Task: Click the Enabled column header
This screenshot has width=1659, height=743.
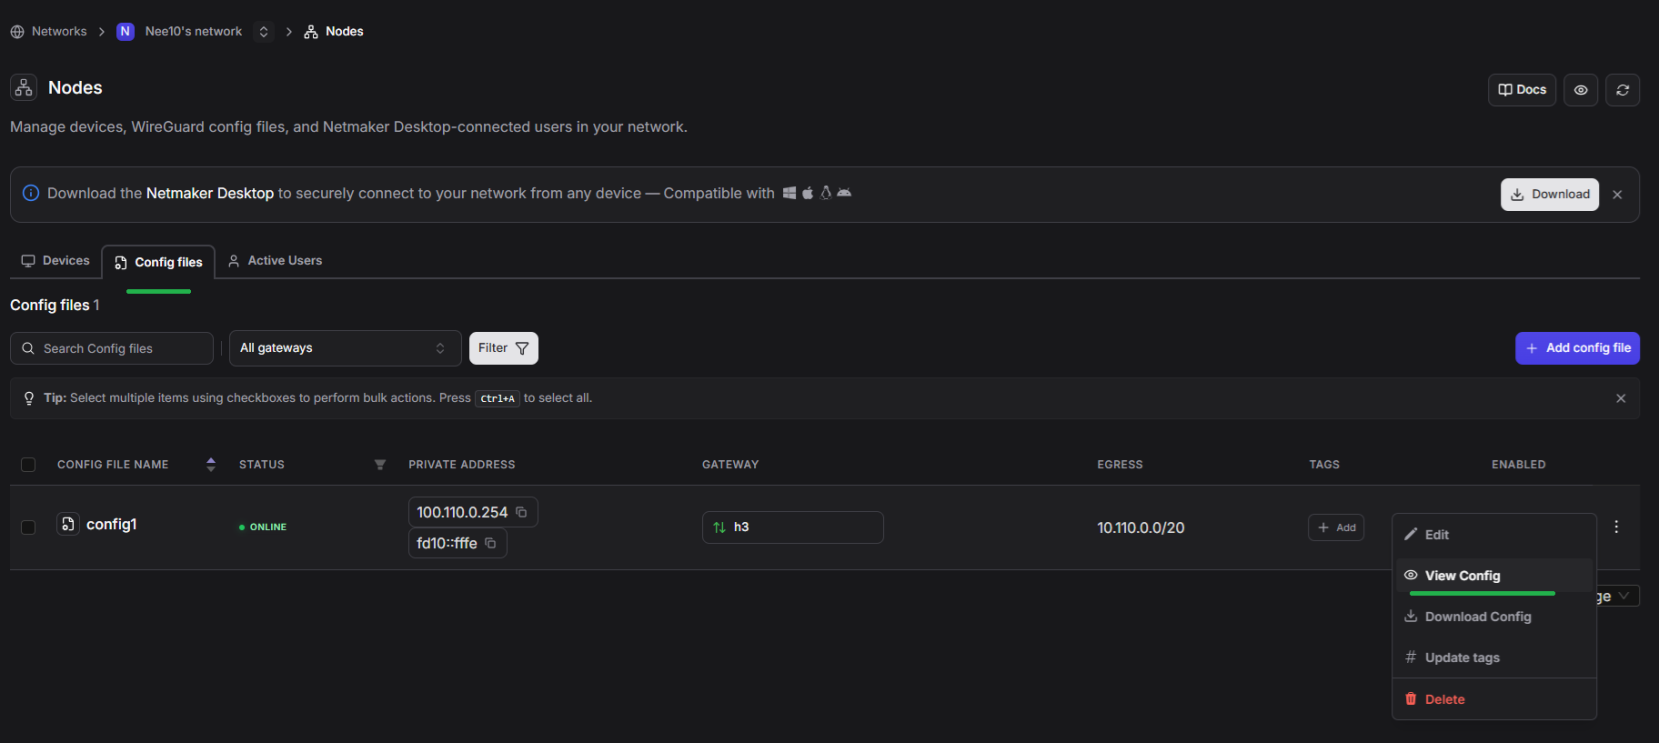Action: coord(1518,465)
